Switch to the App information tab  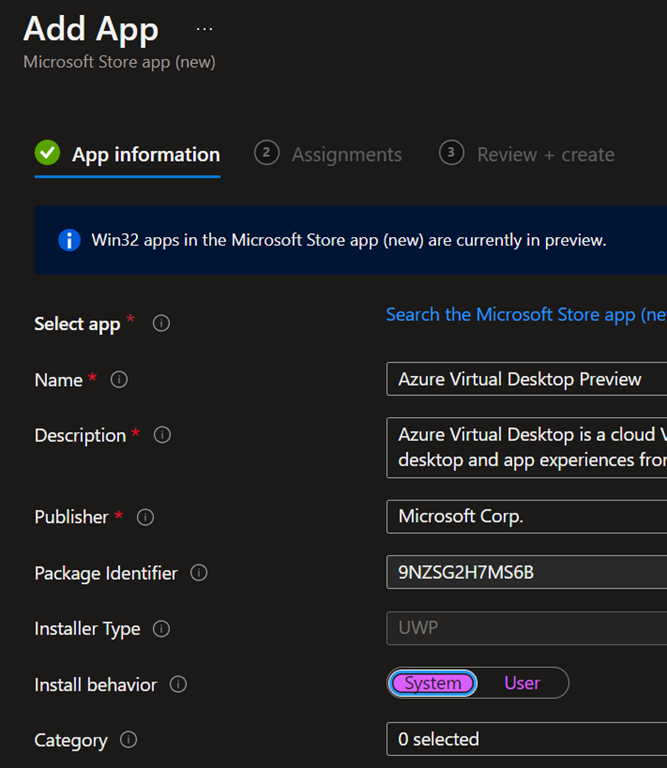tap(145, 154)
